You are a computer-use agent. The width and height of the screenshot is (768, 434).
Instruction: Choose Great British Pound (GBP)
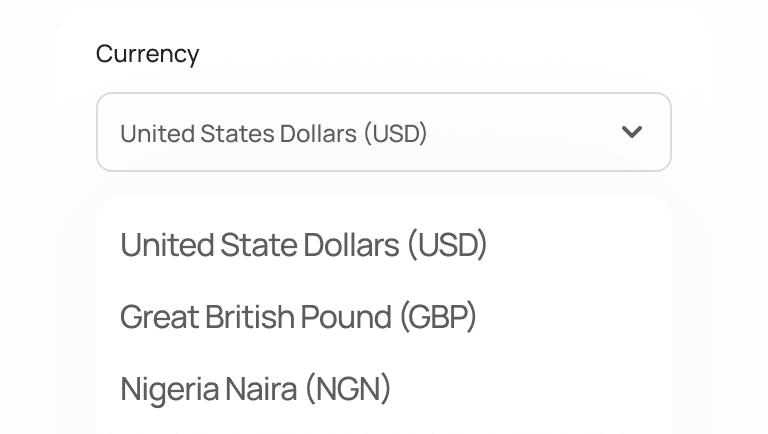[298, 317]
